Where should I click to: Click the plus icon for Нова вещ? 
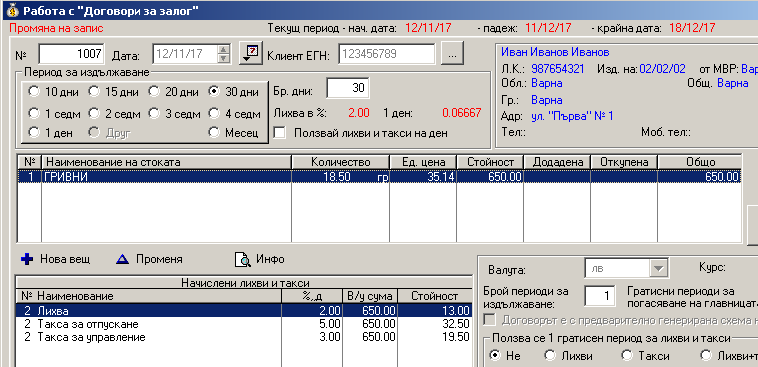pos(27,260)
